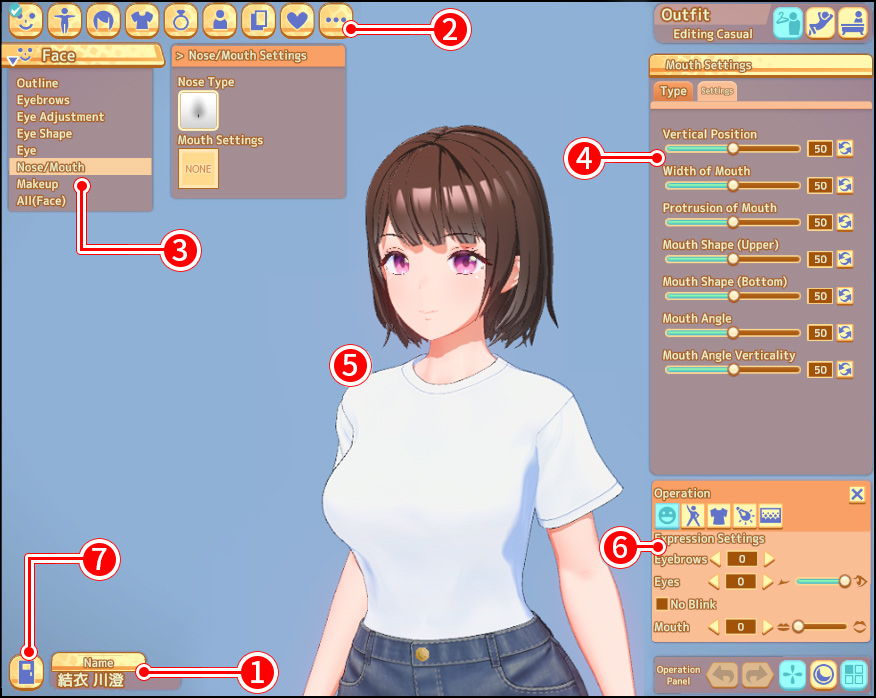The height and width of the screenshot is (698, 876).
Task: Collapse the Face category header
Action: coord(13,59)
